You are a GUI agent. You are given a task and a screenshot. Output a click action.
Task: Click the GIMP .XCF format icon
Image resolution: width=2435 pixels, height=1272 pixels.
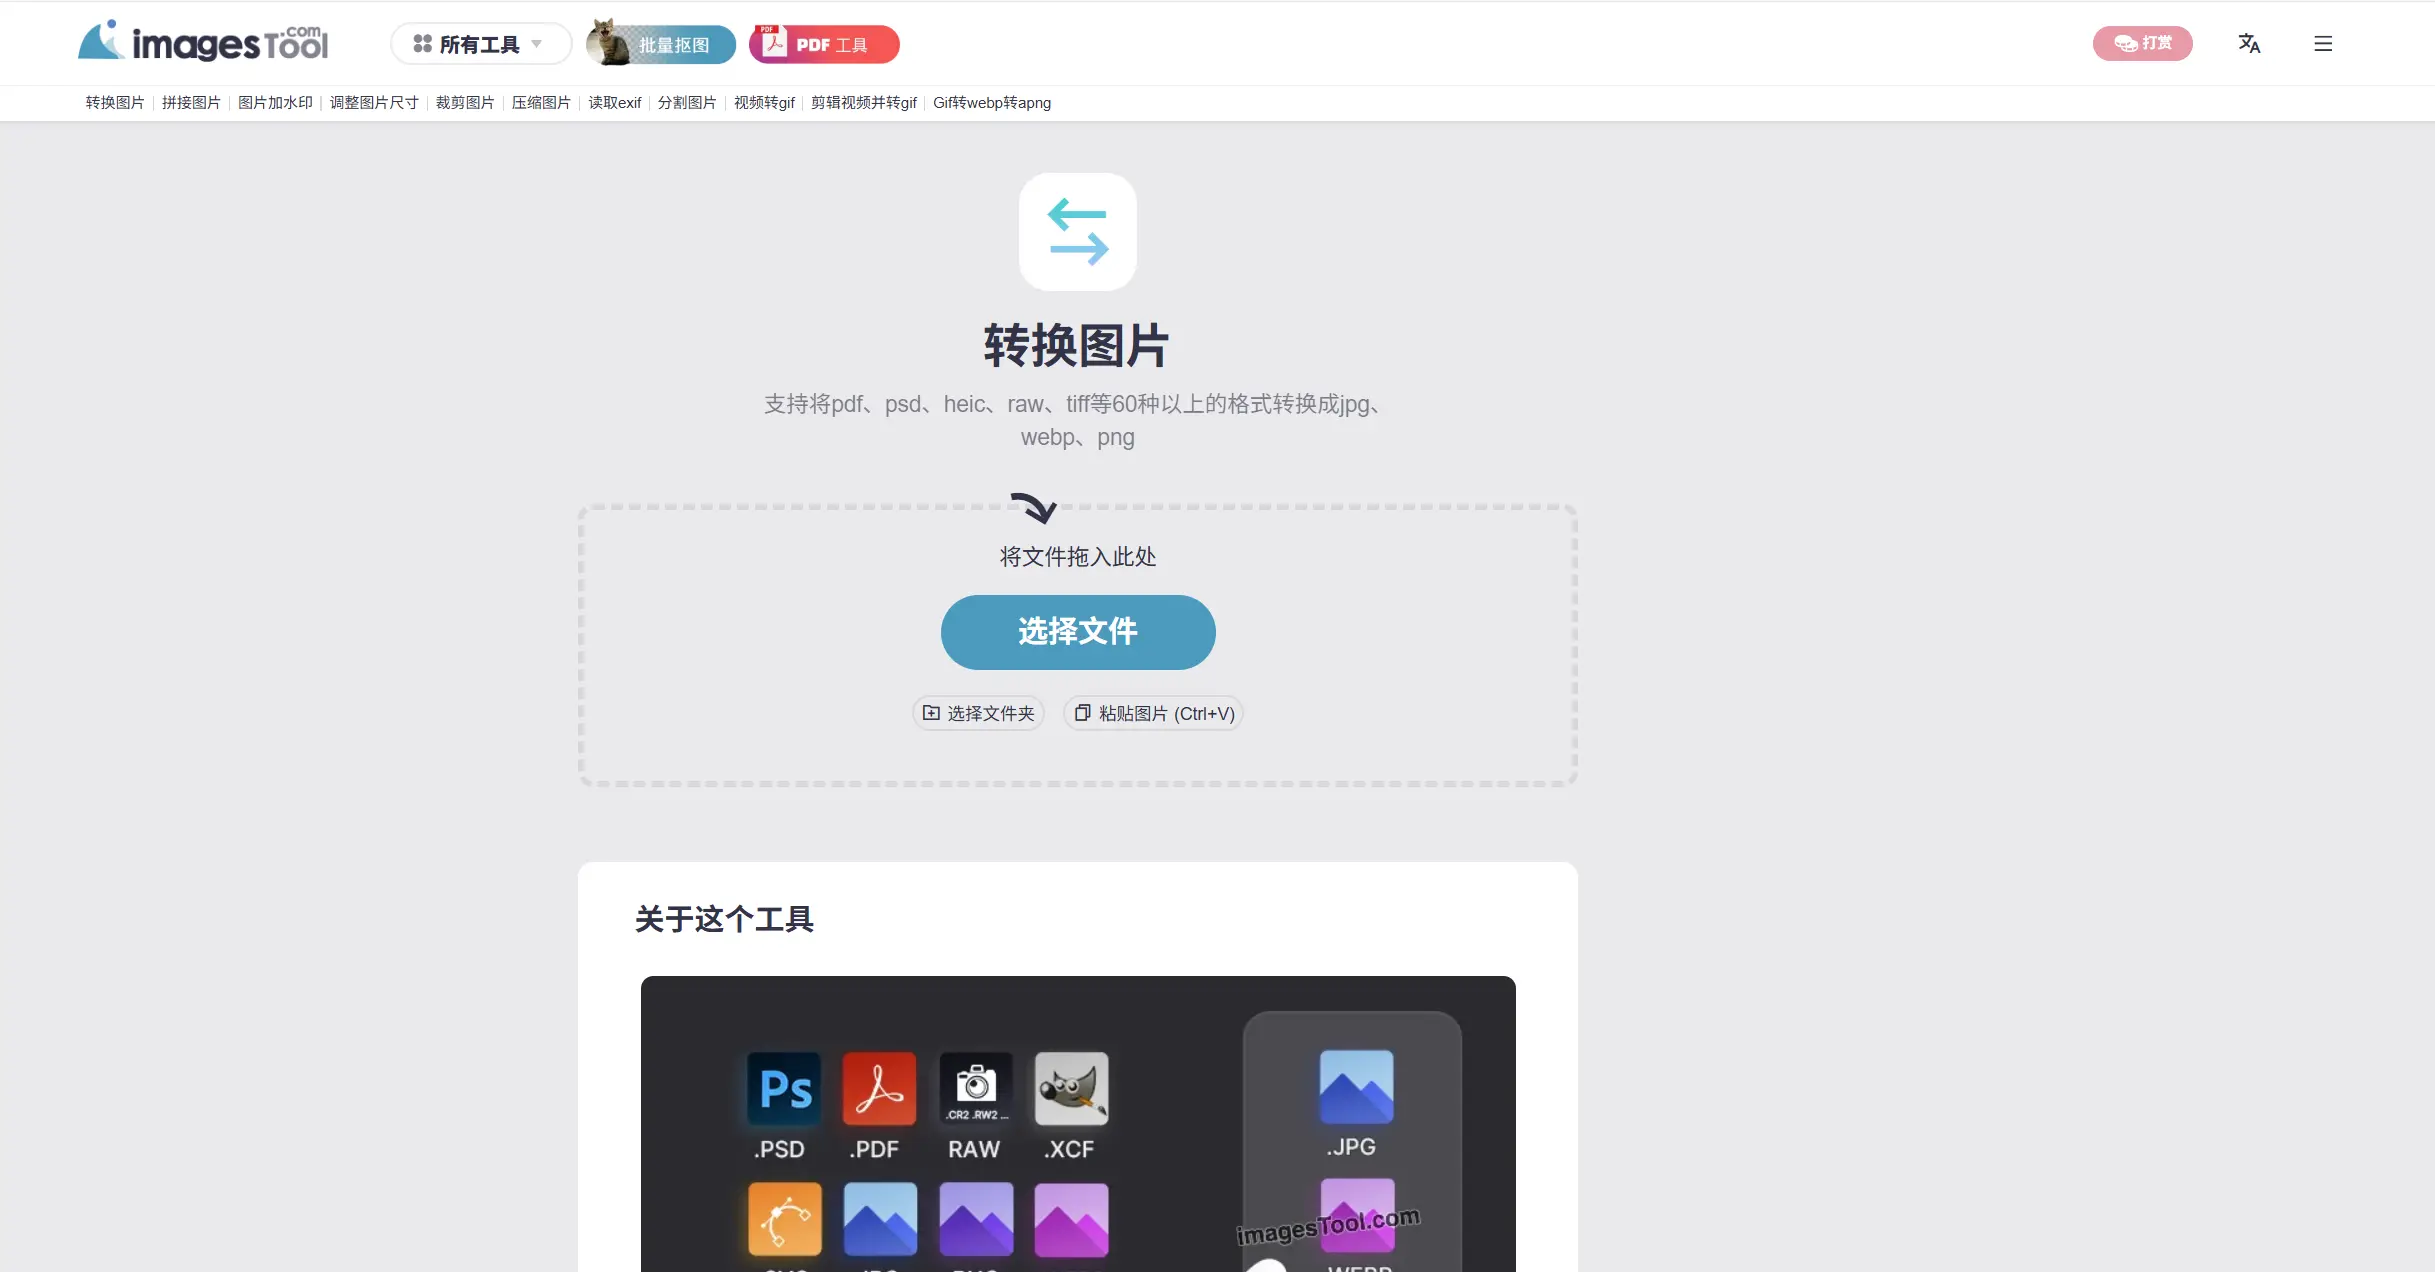[1071, 1089]
